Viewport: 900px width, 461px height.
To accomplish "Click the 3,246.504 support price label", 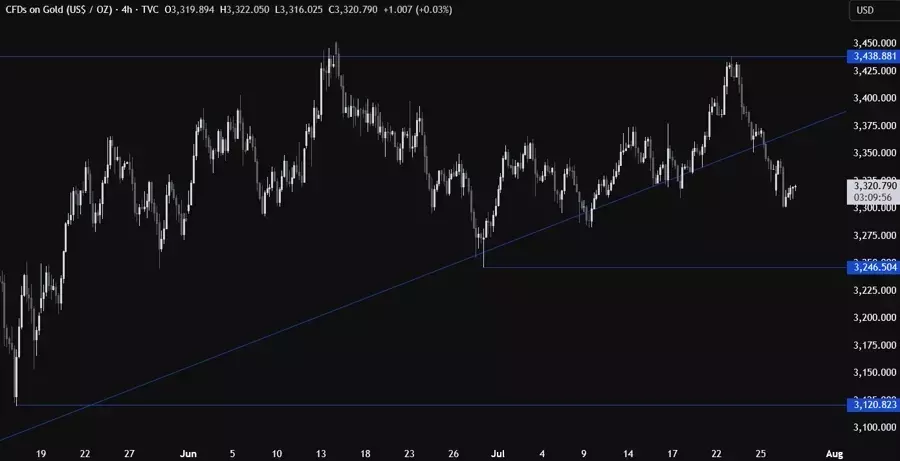I will (872, 267).
